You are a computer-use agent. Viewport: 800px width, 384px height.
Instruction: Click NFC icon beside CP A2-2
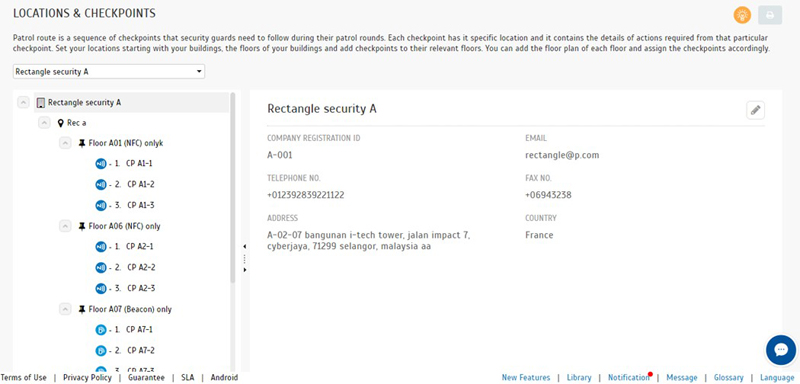coord(101,267)
